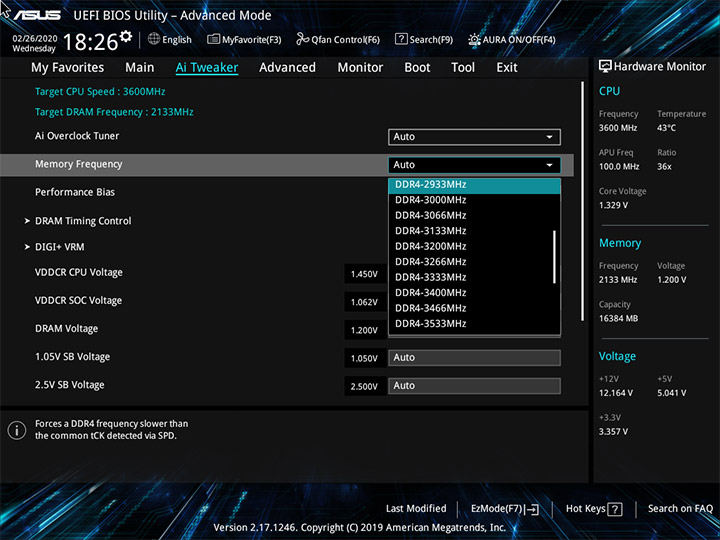Click the 2.500V SB voltage value
Image resolution: width=720 pixels, height=540 pixels.
(365, 387)
